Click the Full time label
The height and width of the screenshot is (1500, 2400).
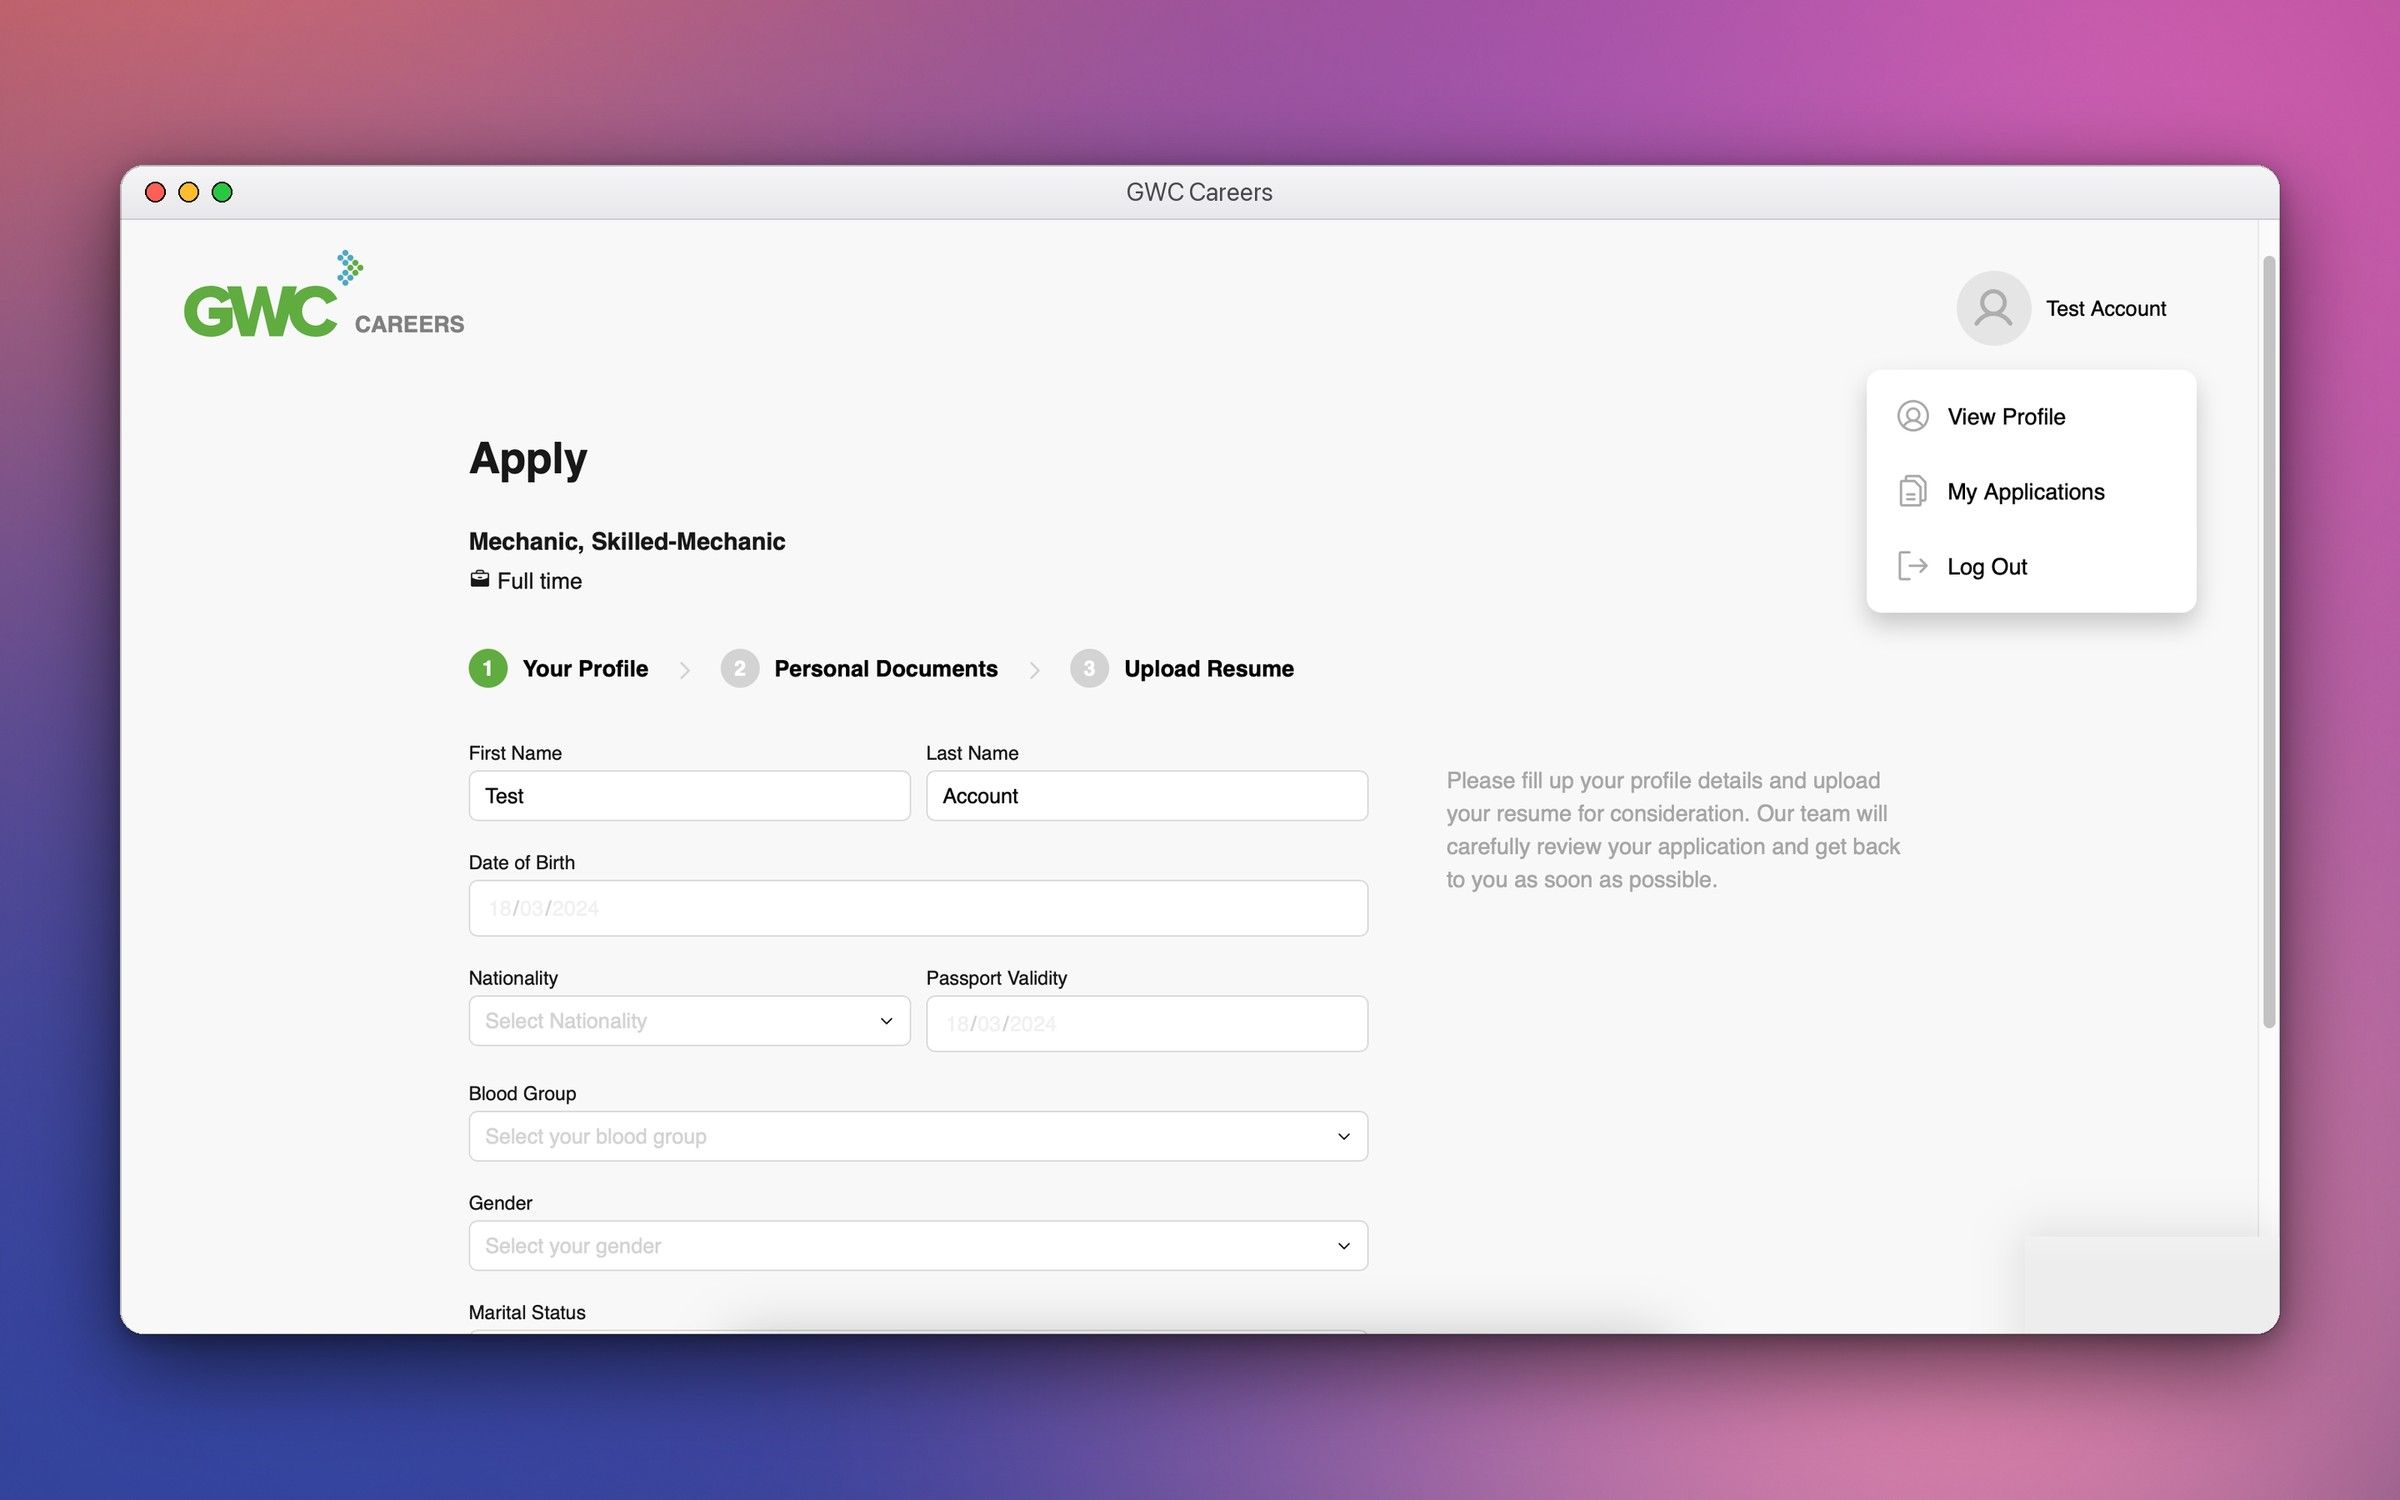click(539, 581)
